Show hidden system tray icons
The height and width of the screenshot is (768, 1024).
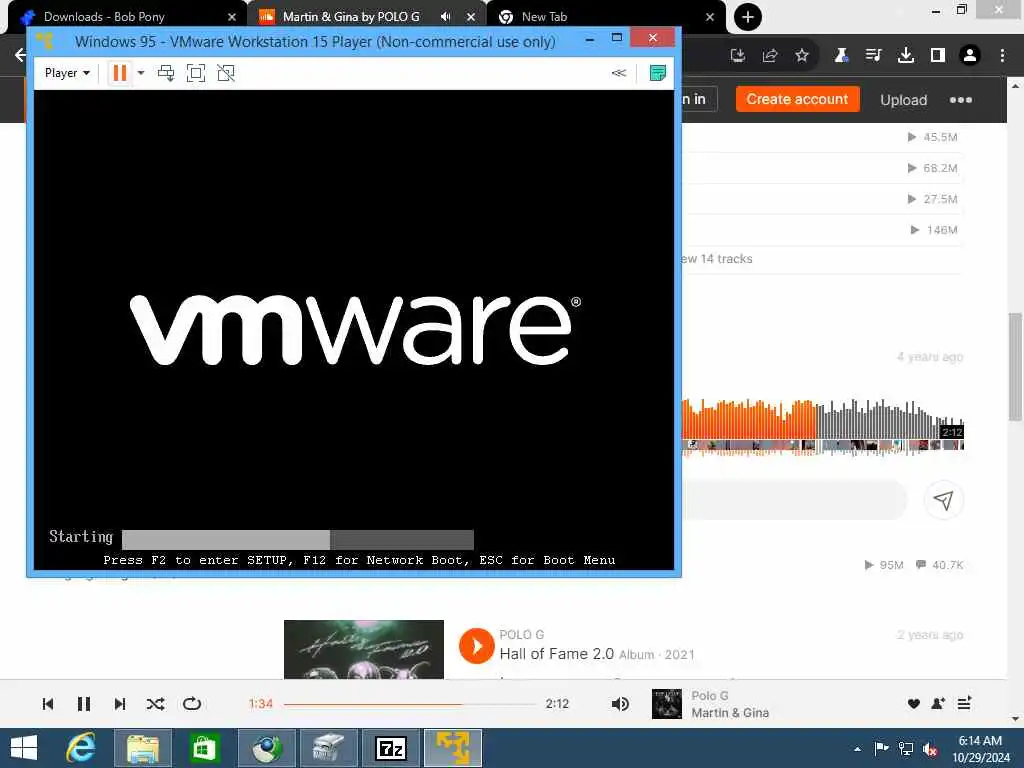857,749
